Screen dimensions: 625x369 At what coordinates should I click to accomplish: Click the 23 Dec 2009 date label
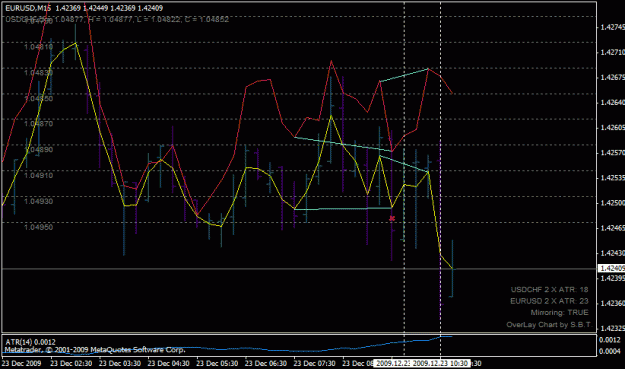tap(22, 363)
